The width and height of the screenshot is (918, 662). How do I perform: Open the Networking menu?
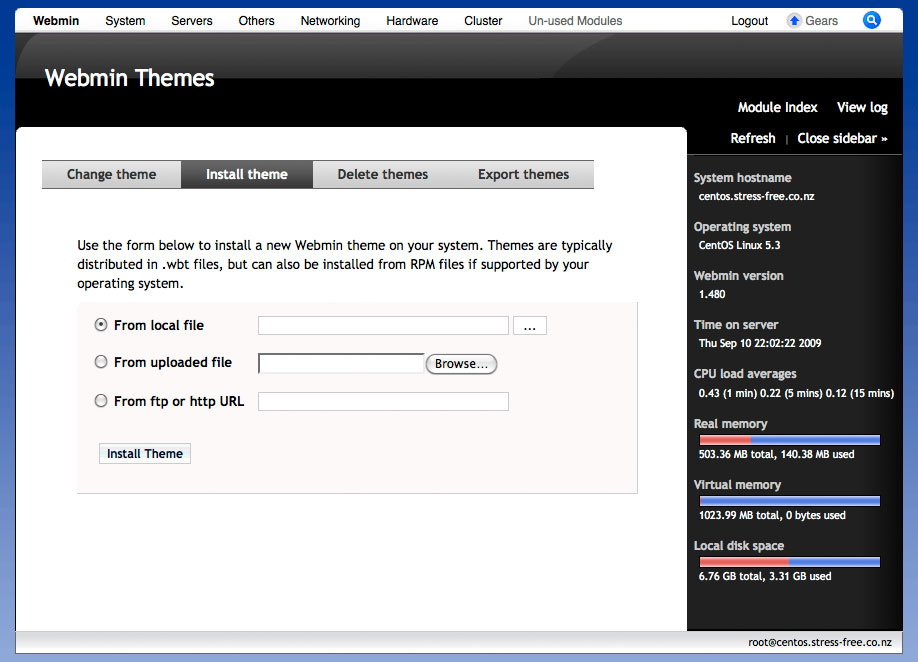click(x=330, y=20)
